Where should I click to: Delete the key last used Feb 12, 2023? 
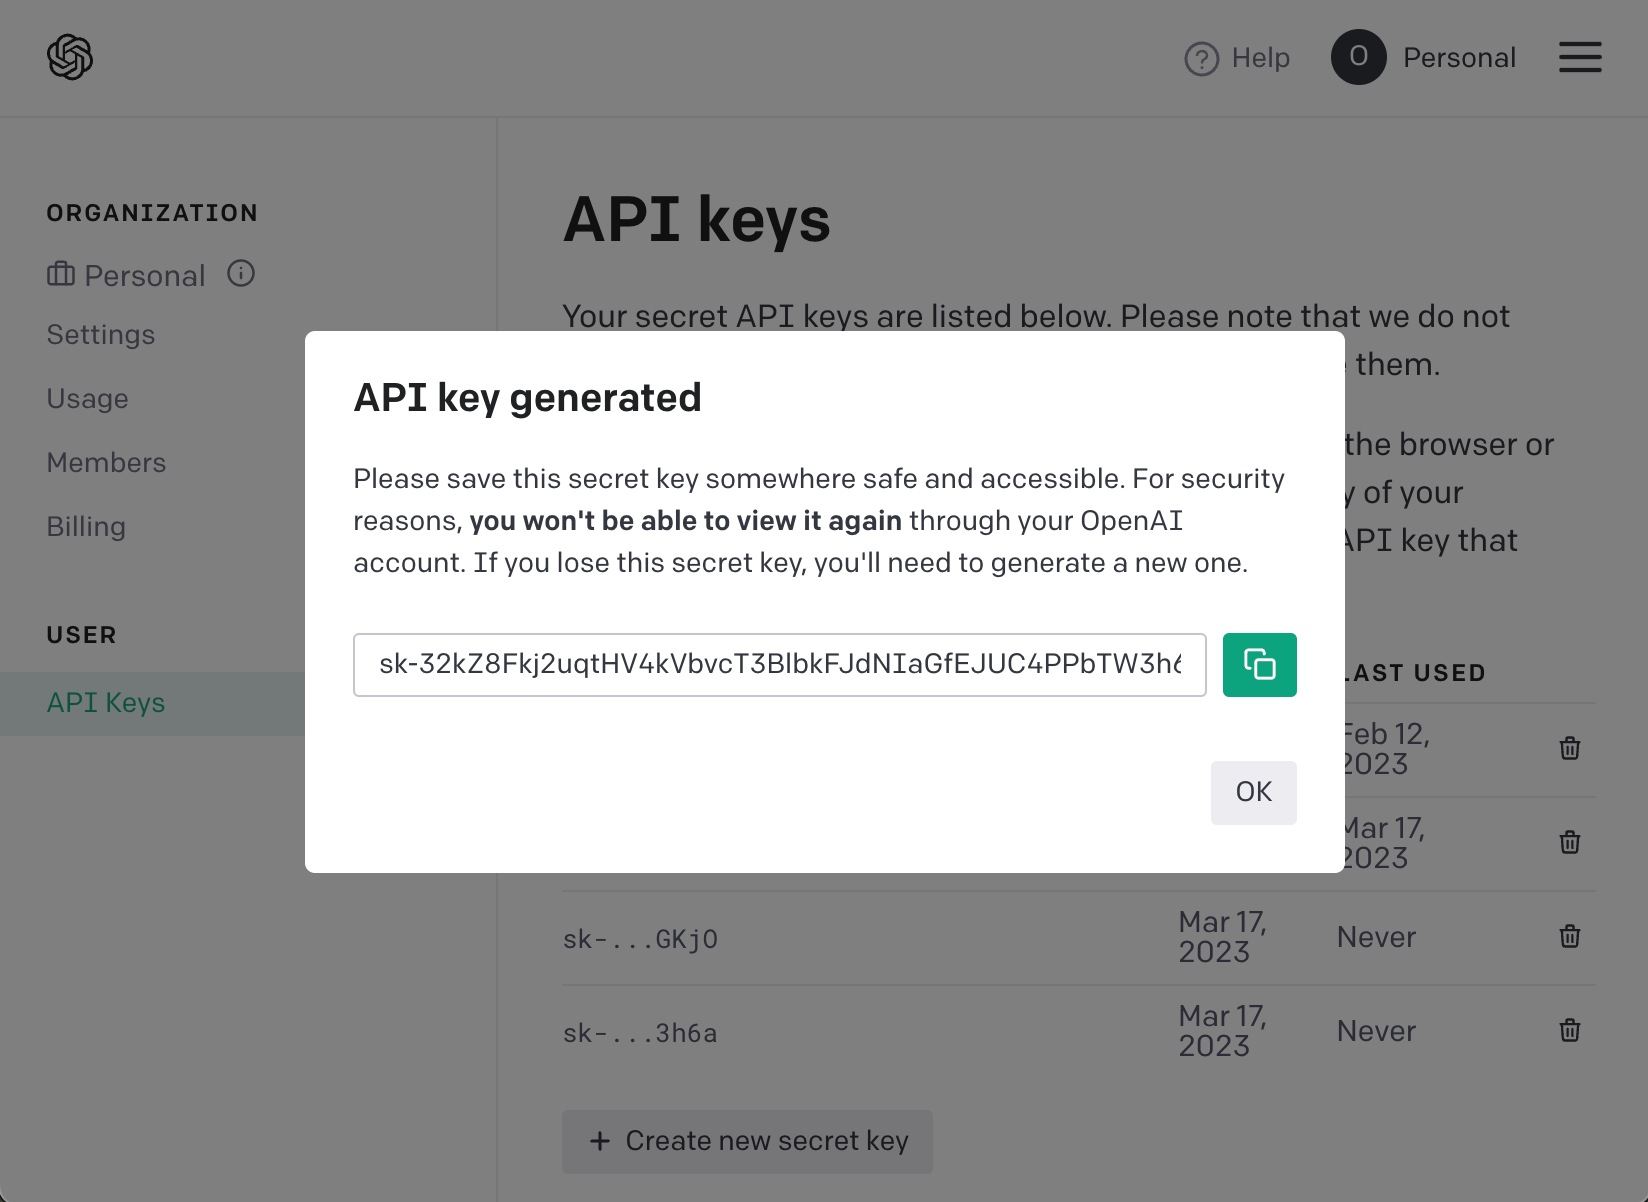pyautogui.click(x=1570, y=748)
